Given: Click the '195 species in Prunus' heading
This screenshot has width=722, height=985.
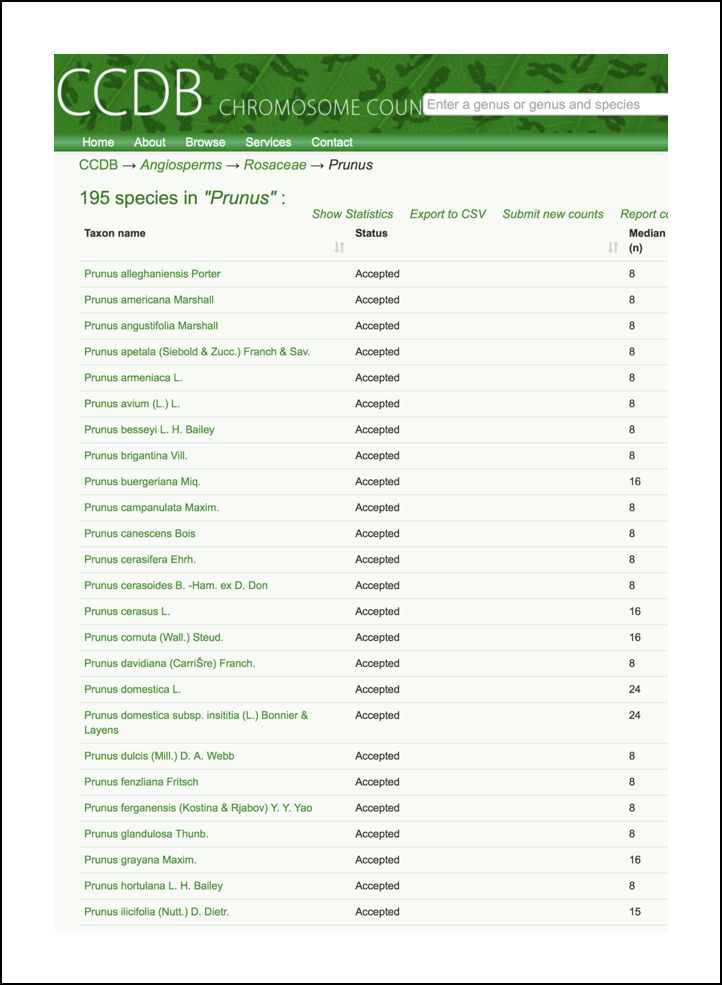Looking at the screenshot, I should (182, 198).
